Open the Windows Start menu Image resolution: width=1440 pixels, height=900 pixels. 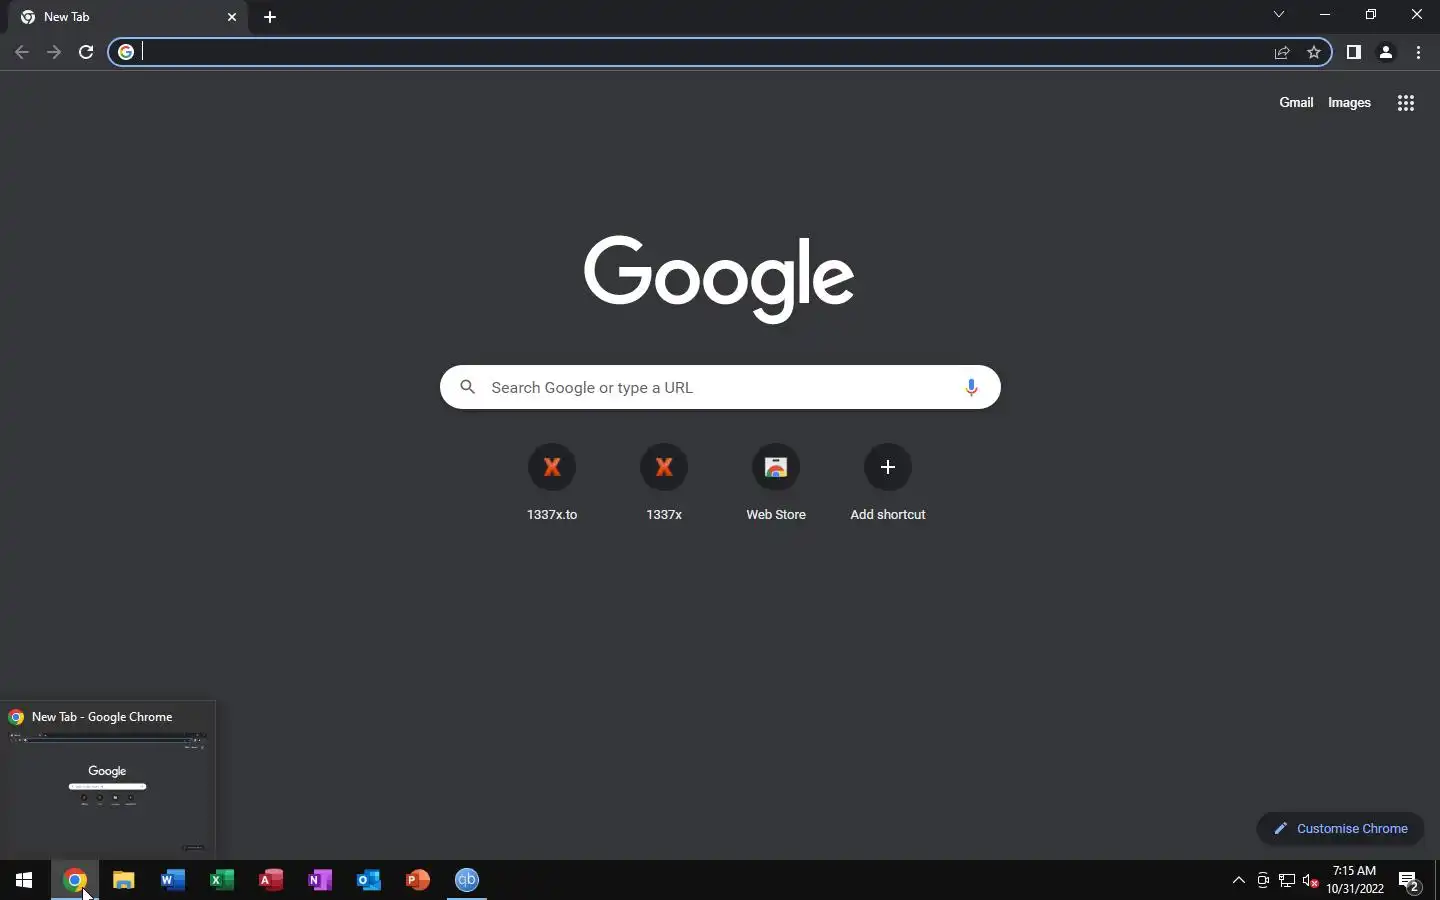[x=24, y=880]
